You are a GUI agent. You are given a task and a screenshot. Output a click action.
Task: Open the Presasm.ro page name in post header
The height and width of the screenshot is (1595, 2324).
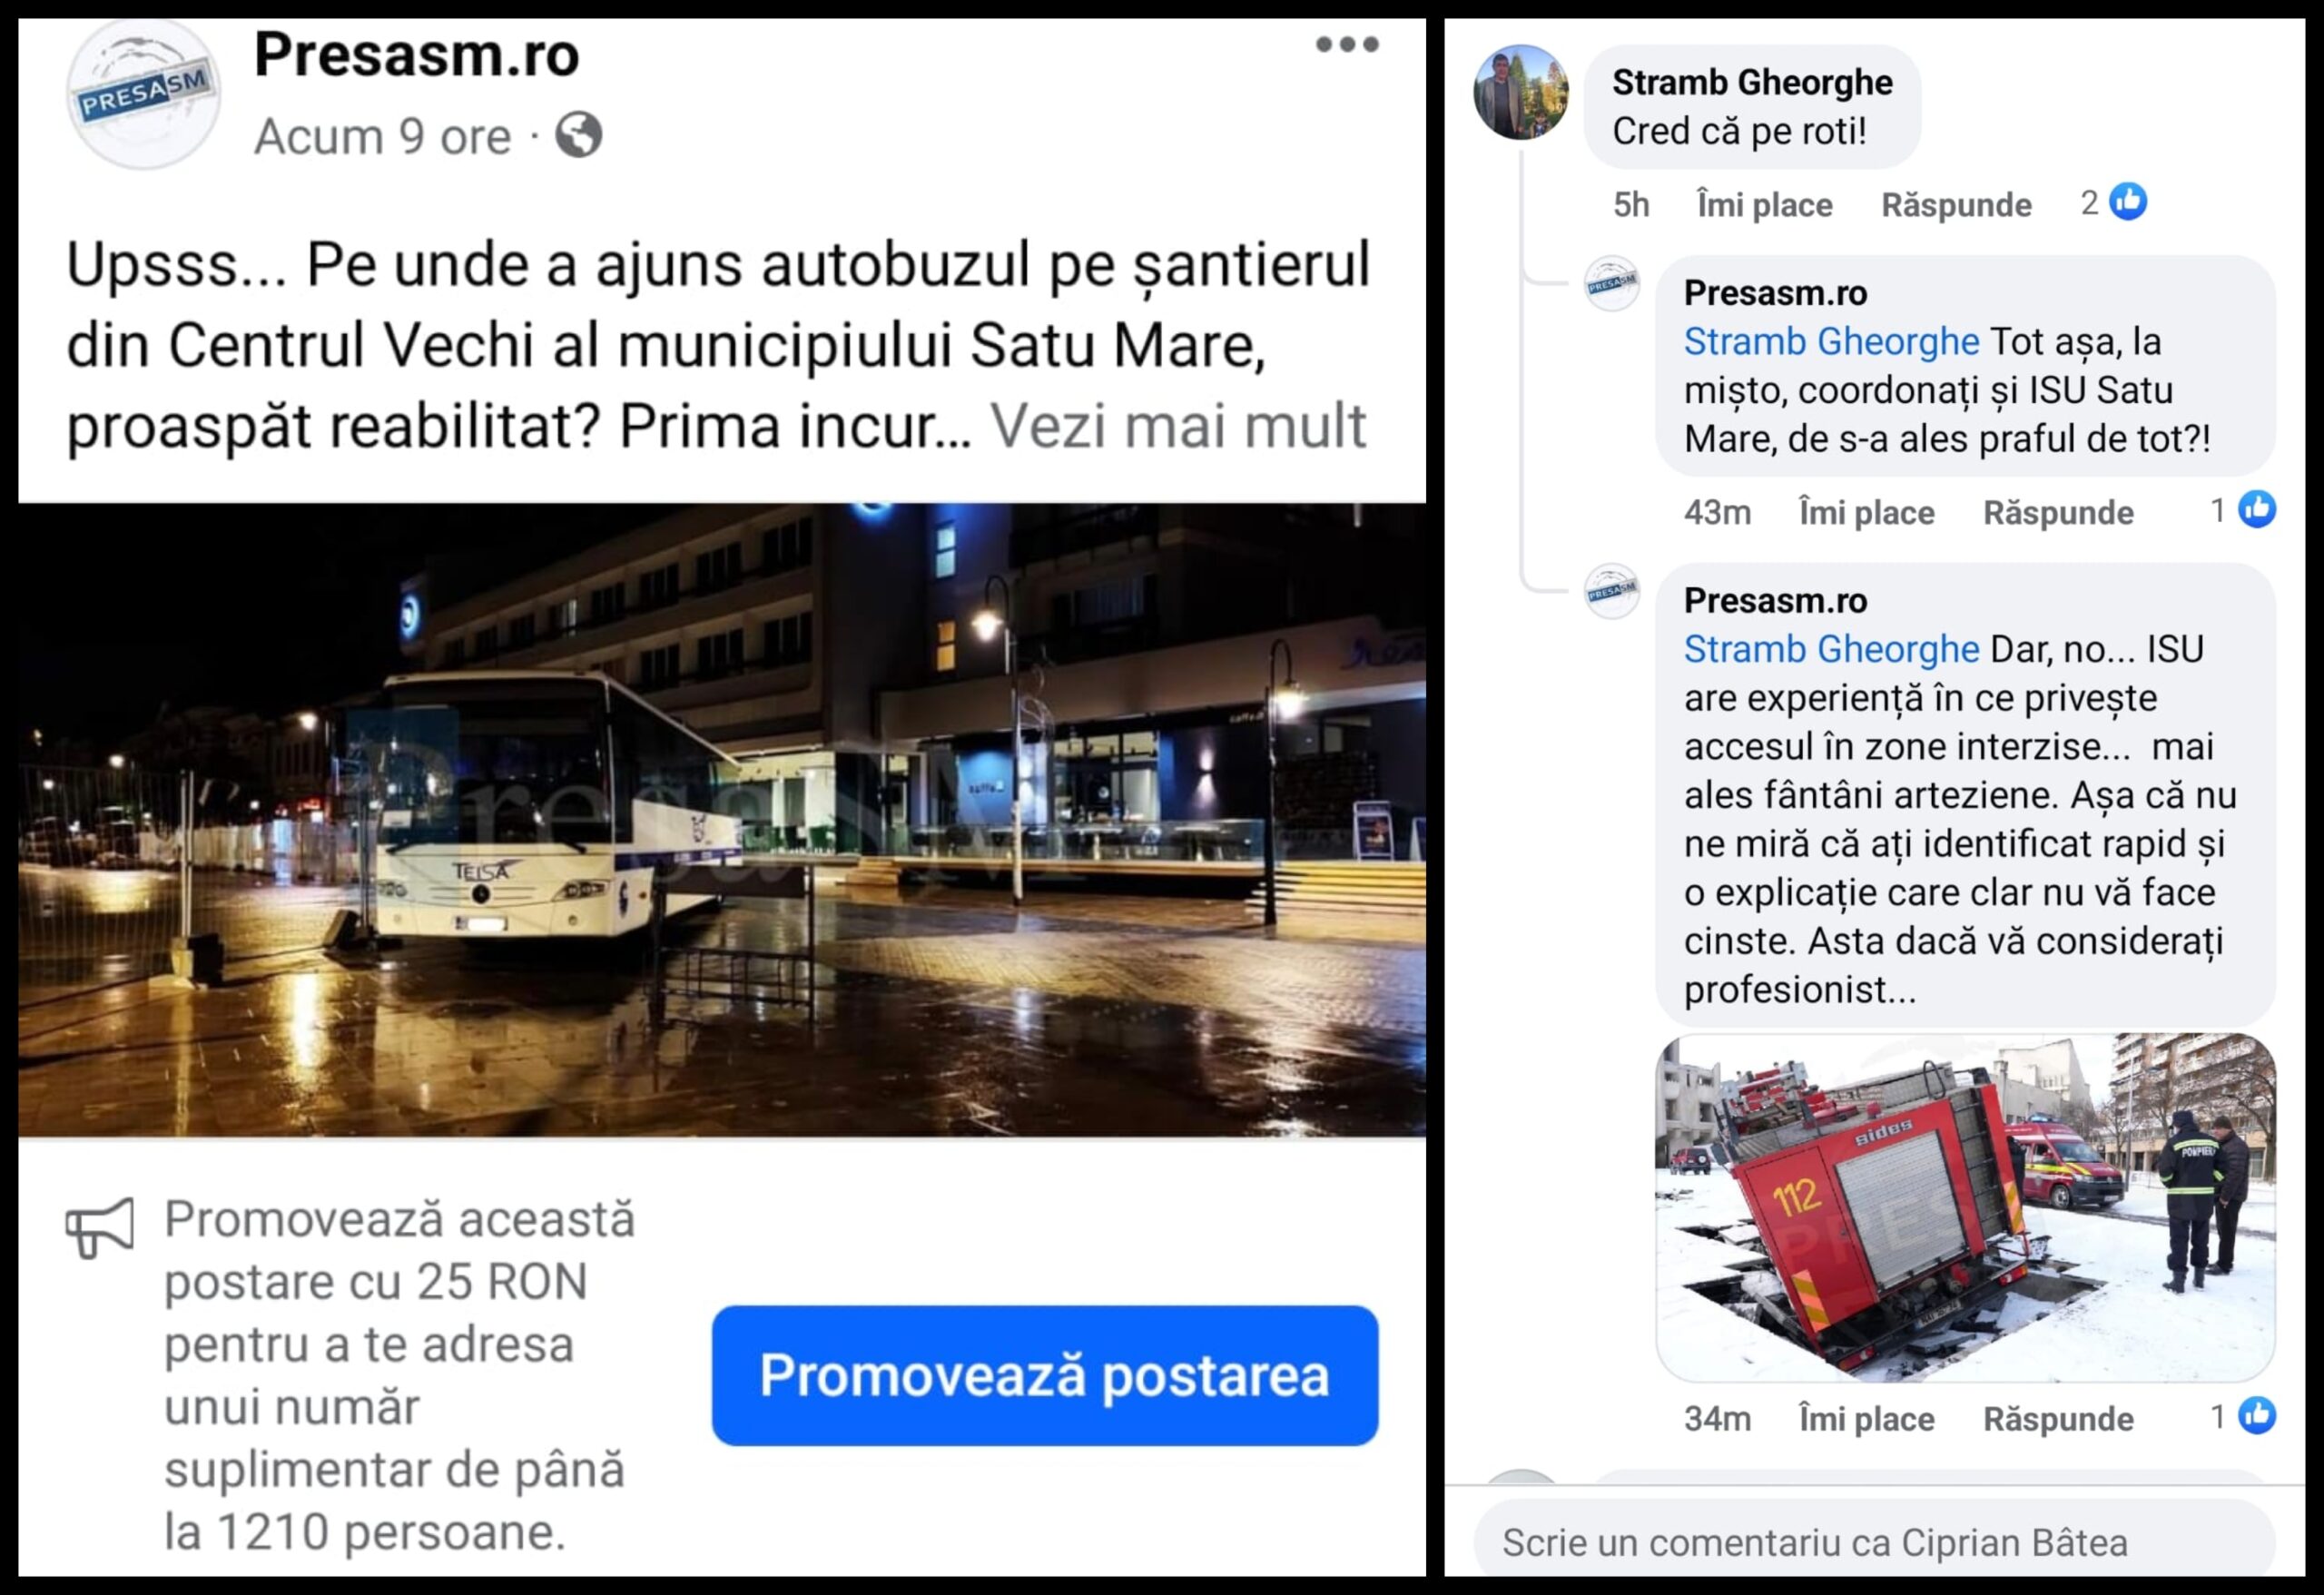[x=417, y=54]
